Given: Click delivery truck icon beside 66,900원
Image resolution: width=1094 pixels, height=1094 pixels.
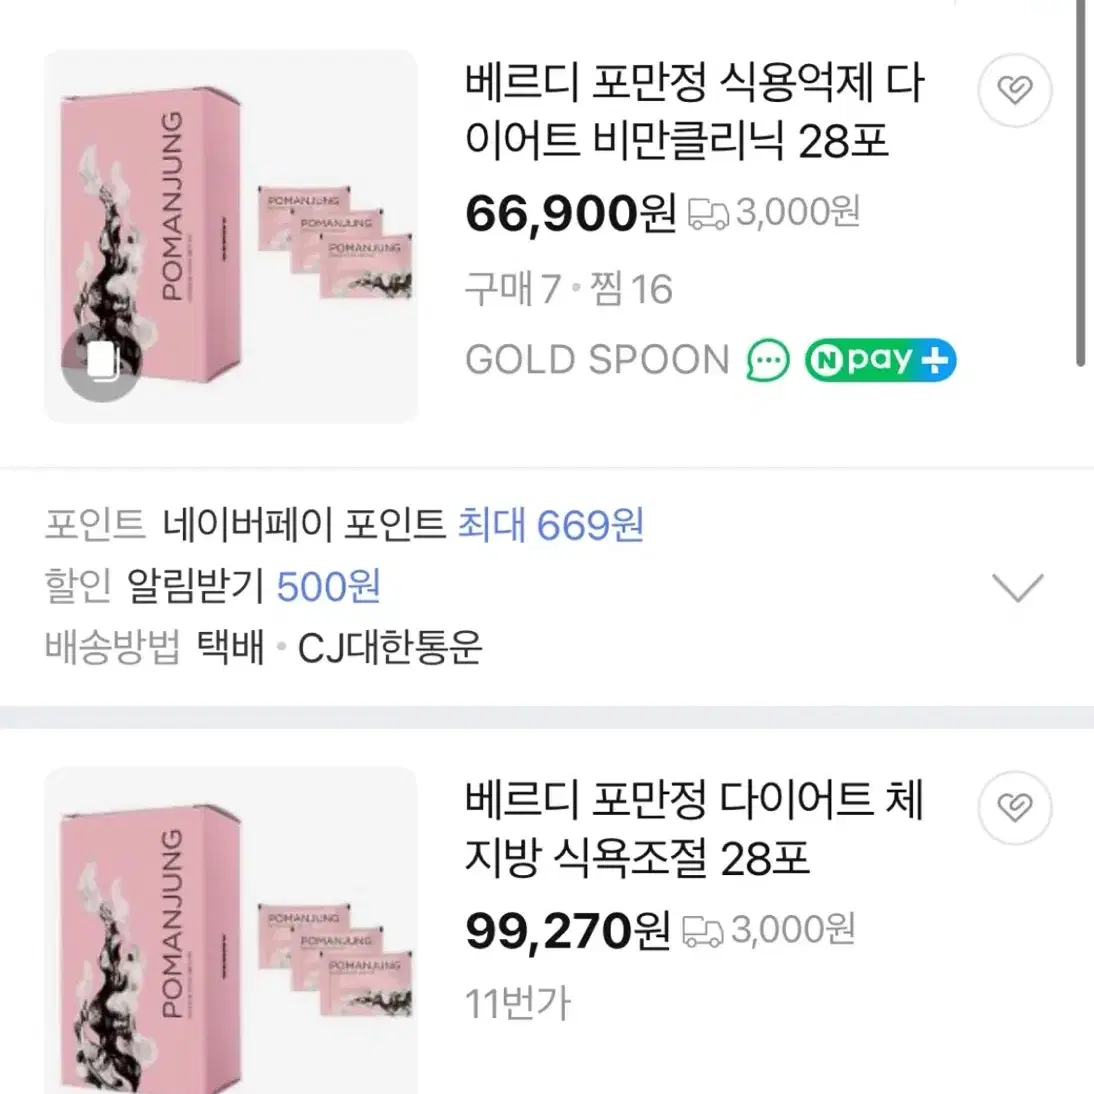Looking at the screenshot, I should coord(708,213).
